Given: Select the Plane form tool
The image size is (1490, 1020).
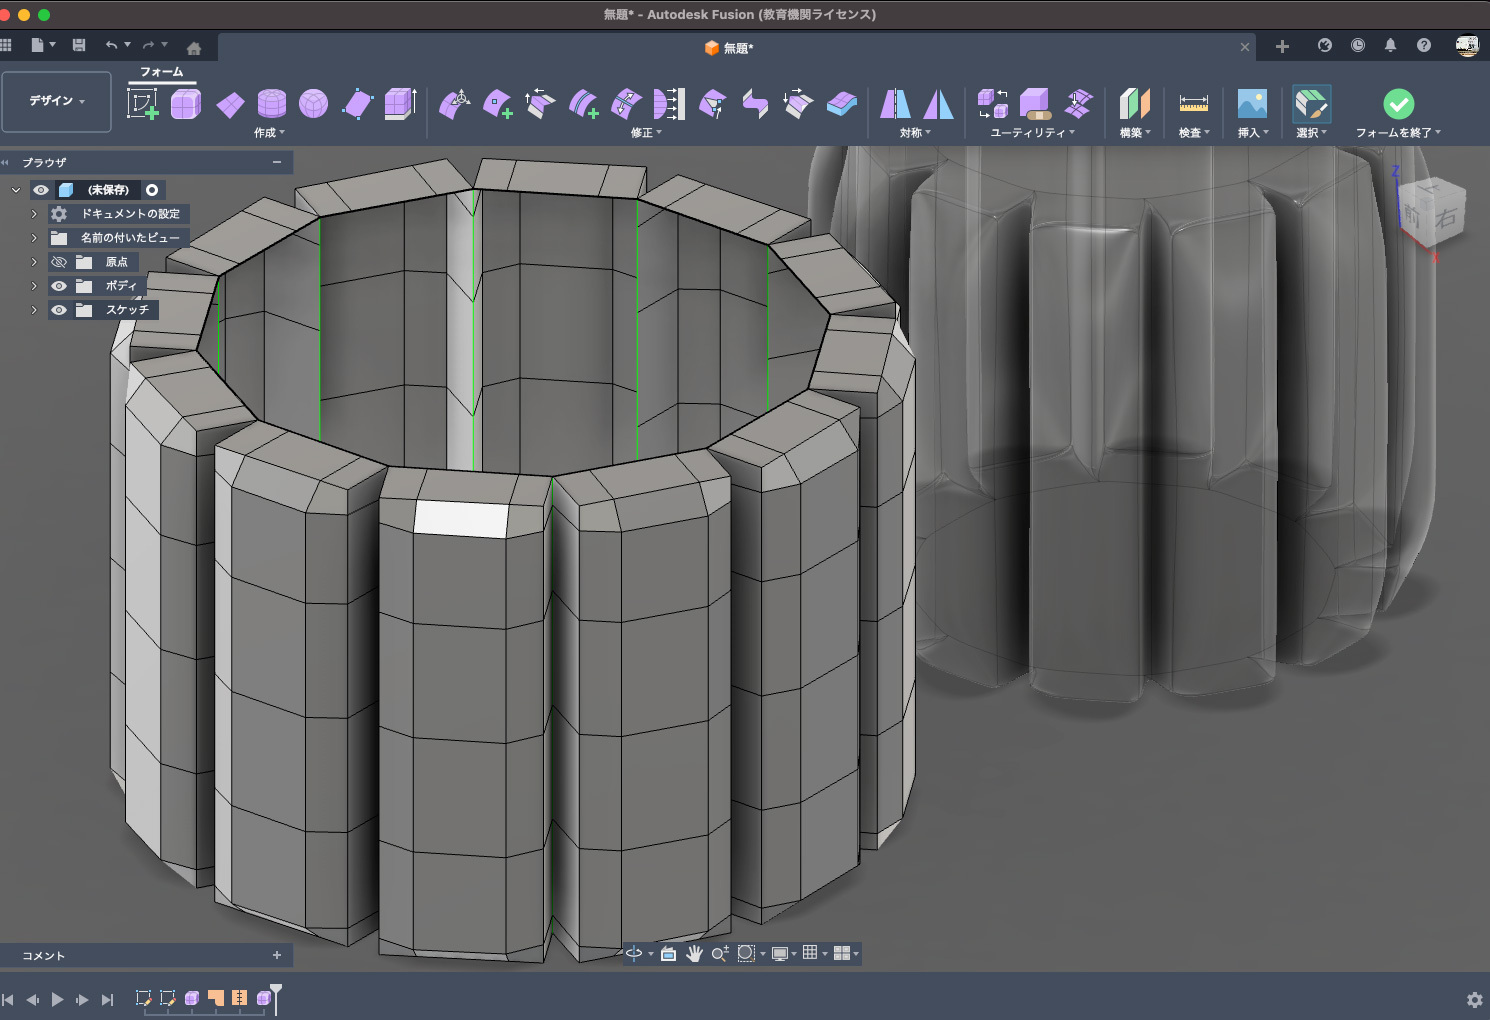Looking at the screenshot, I should tap(230, 104).
